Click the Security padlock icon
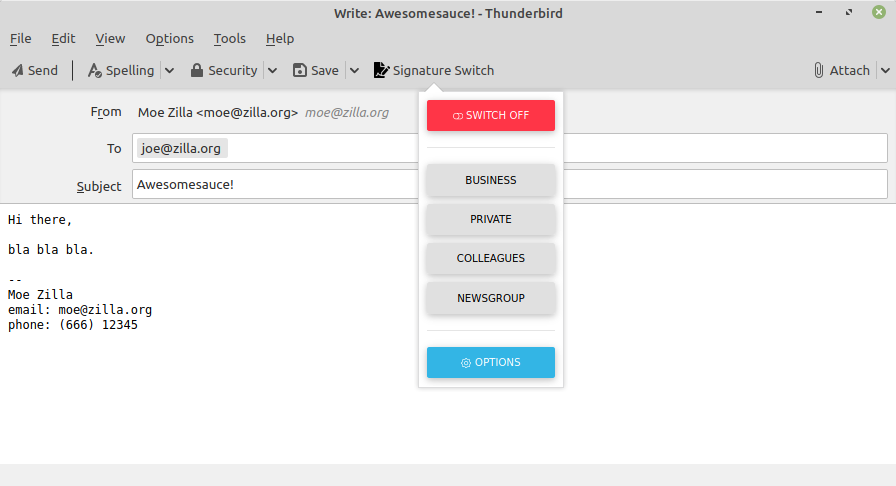Screen dimensions: 896x486 click(197, 71)
